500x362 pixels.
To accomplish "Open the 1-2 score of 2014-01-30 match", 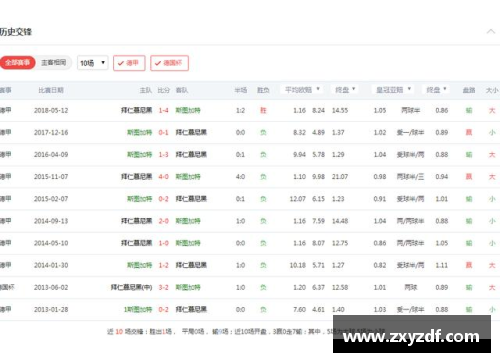I will tap(163, 265).
